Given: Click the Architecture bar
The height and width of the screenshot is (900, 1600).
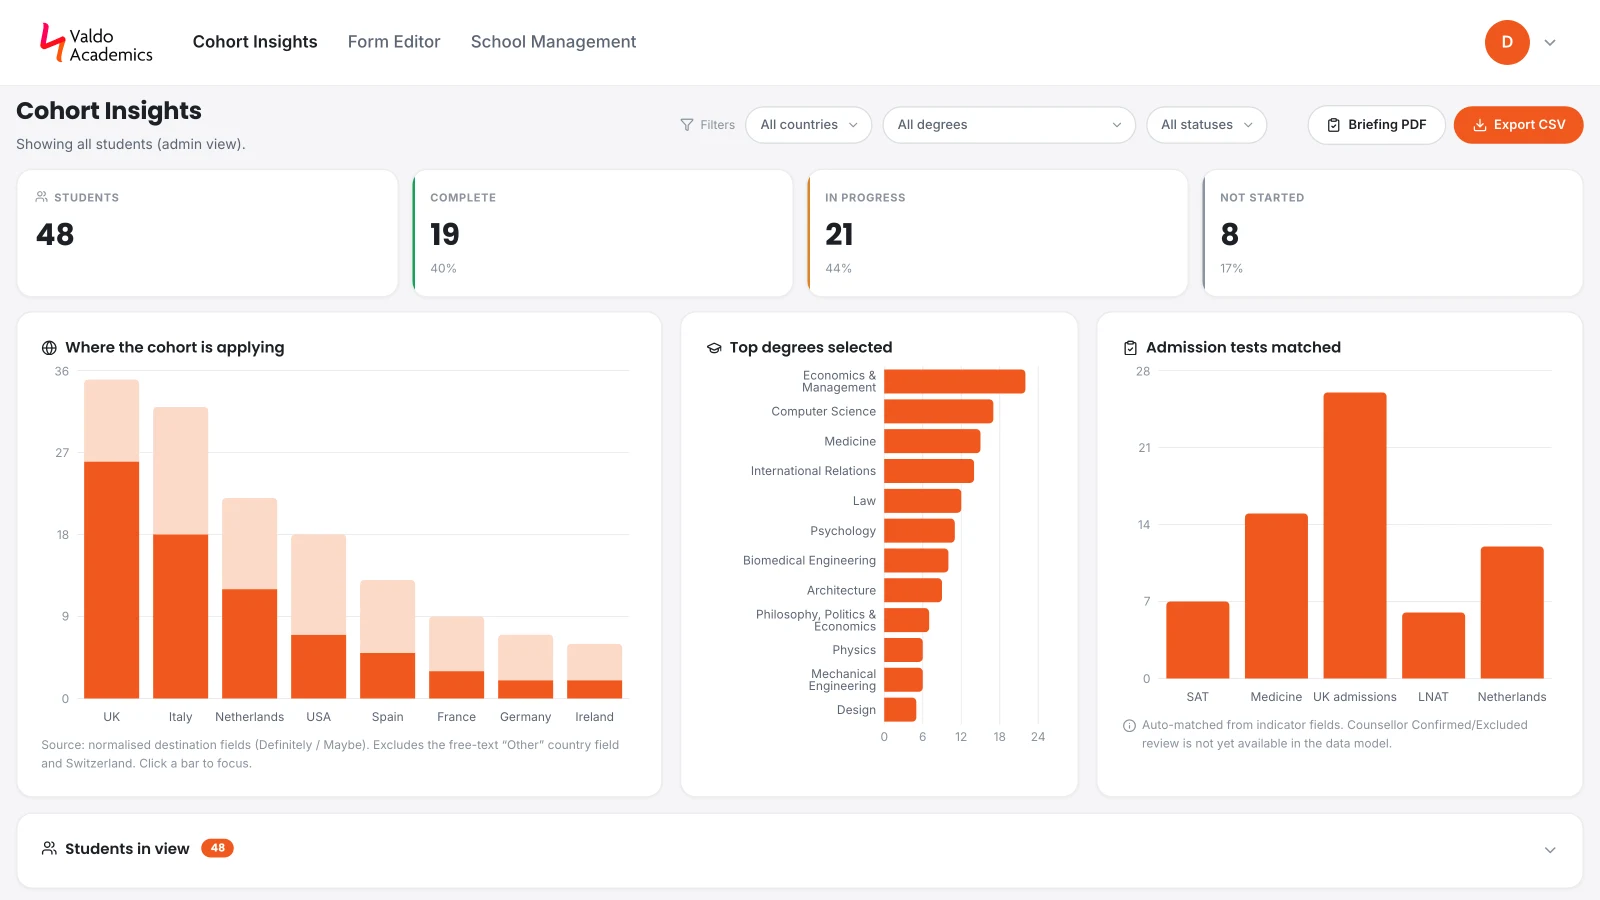Looking at the screenshot, I should (913, 590).
